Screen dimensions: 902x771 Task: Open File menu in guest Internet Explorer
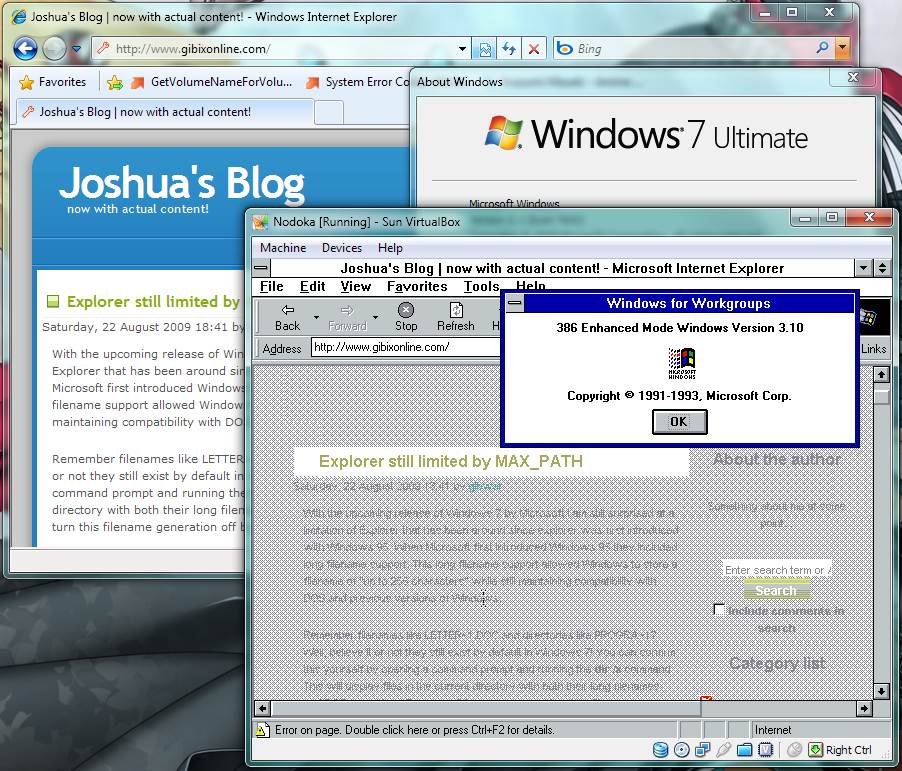[272, 287]
